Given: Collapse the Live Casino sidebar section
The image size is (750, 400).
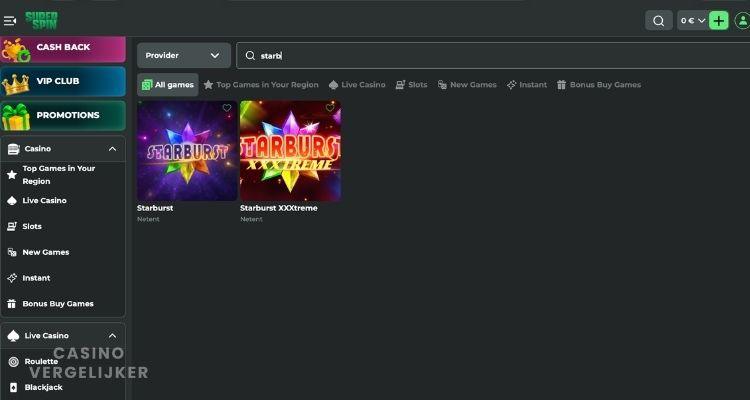Looking at the screenshot, I should click(x=112, y=336).
